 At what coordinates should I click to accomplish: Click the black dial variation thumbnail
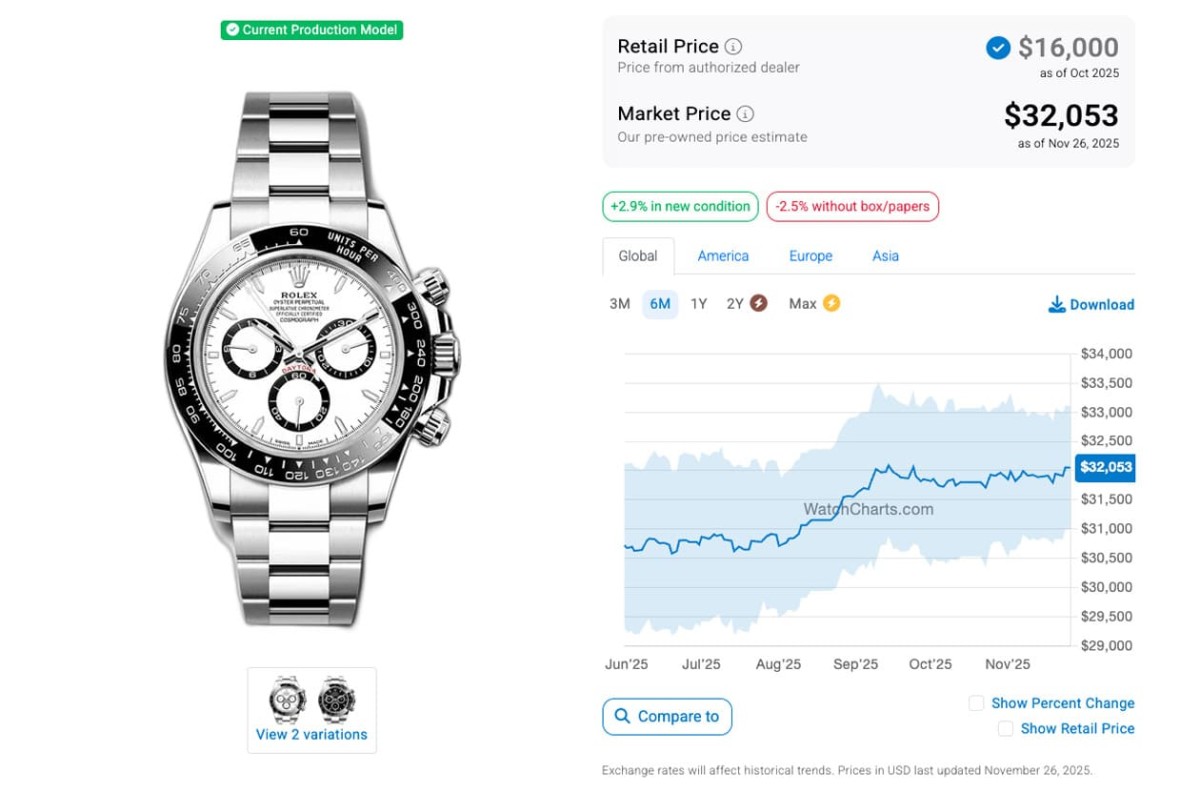(336, 699)
